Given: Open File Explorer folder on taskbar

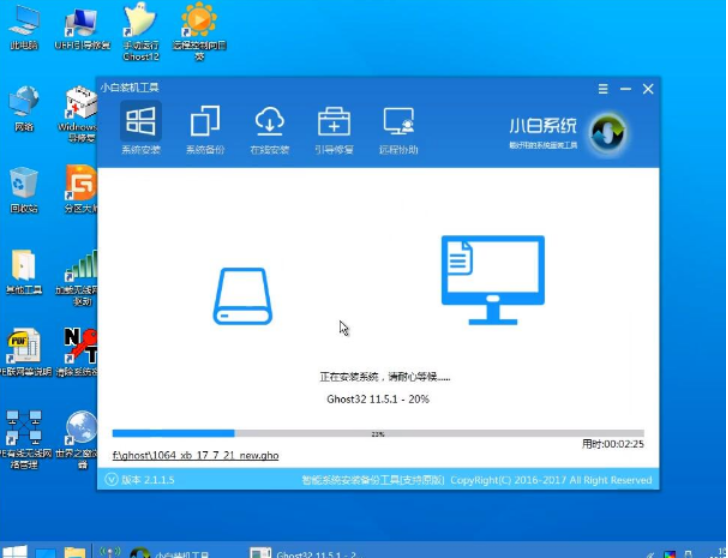Looking at the screenshot, I should pos(75,552).
